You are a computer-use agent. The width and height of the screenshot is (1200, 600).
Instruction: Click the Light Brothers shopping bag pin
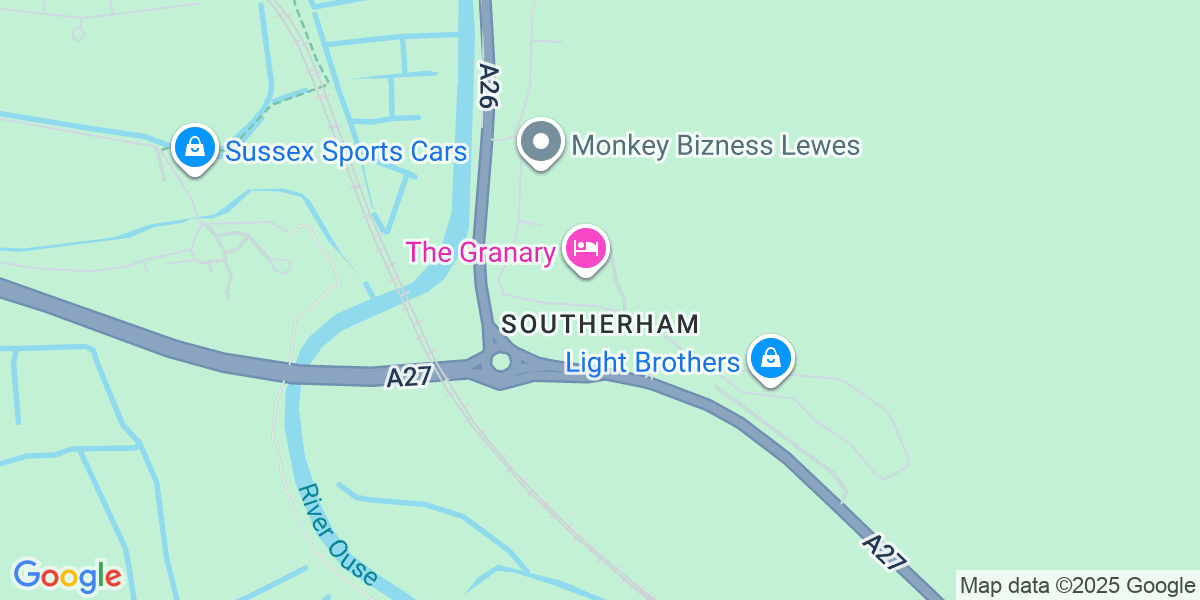pos(770,359)
